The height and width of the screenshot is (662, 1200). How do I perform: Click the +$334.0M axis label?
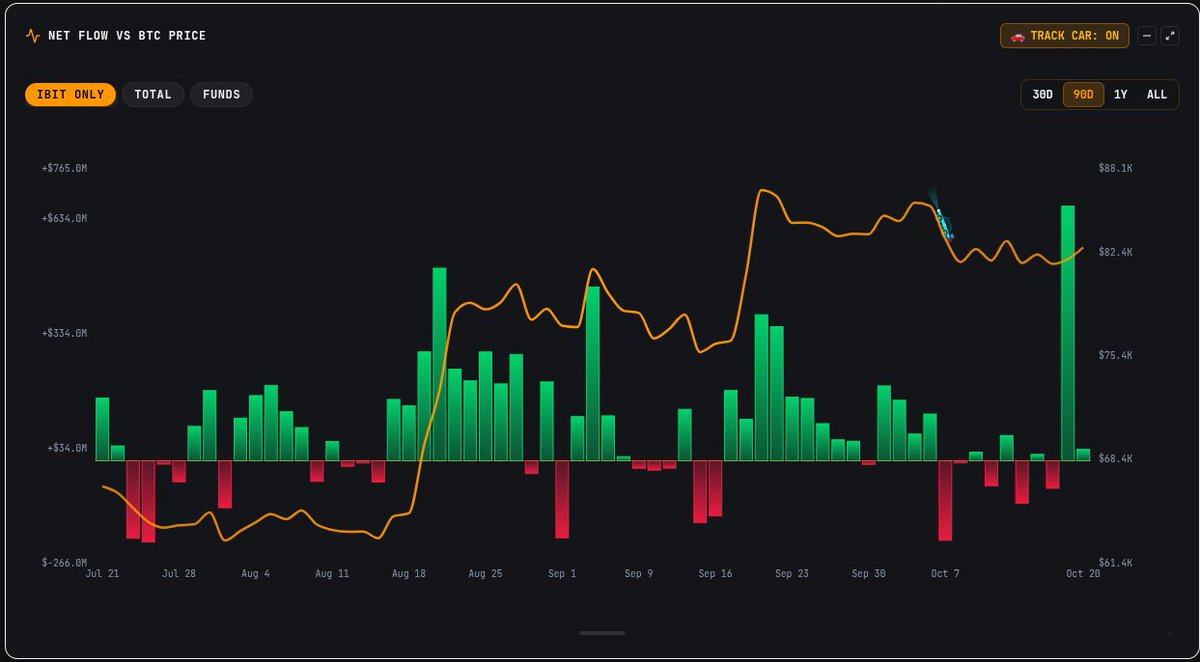pos(65,333)
